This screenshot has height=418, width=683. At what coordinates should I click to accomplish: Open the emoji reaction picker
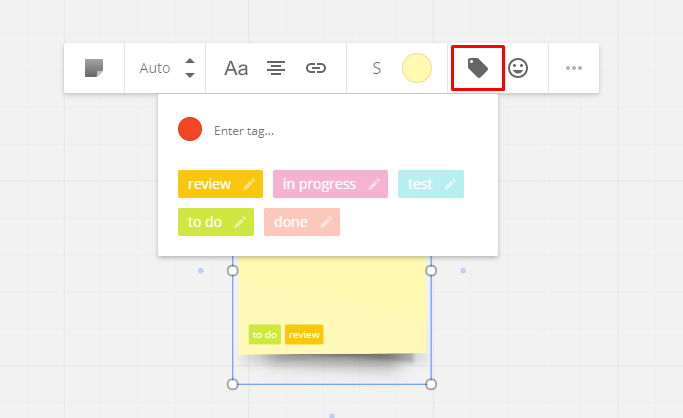pyautogui.click(x=518, y=68)
